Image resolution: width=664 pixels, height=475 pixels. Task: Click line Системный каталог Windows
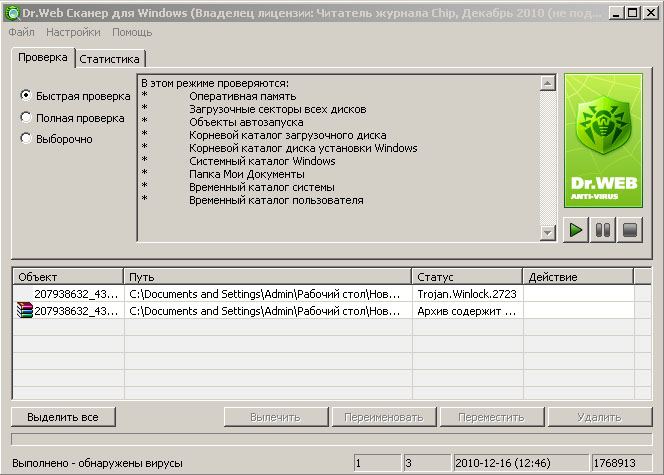tap(262, 161)
